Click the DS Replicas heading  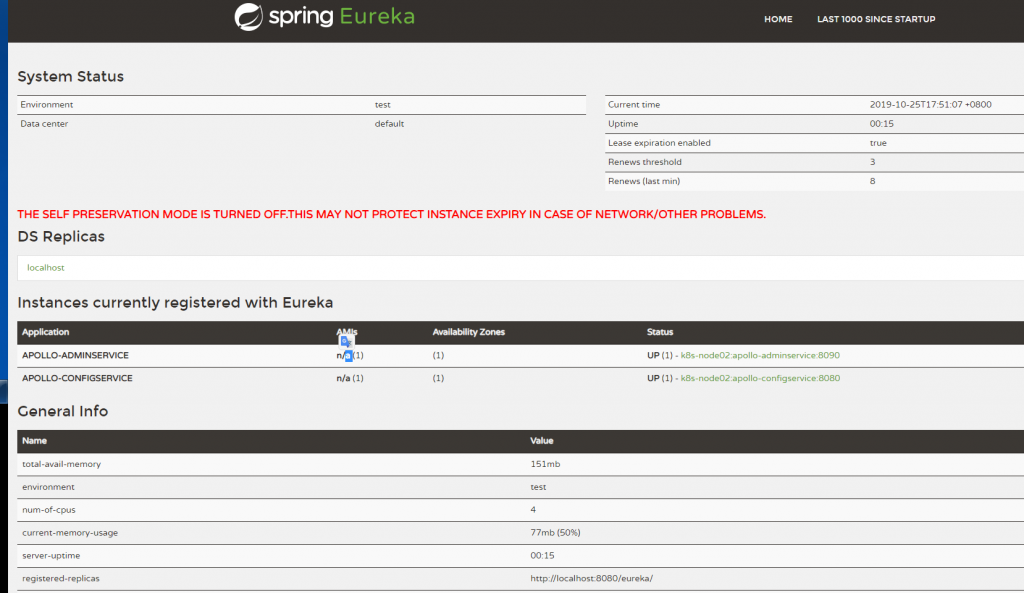(61, 236)
